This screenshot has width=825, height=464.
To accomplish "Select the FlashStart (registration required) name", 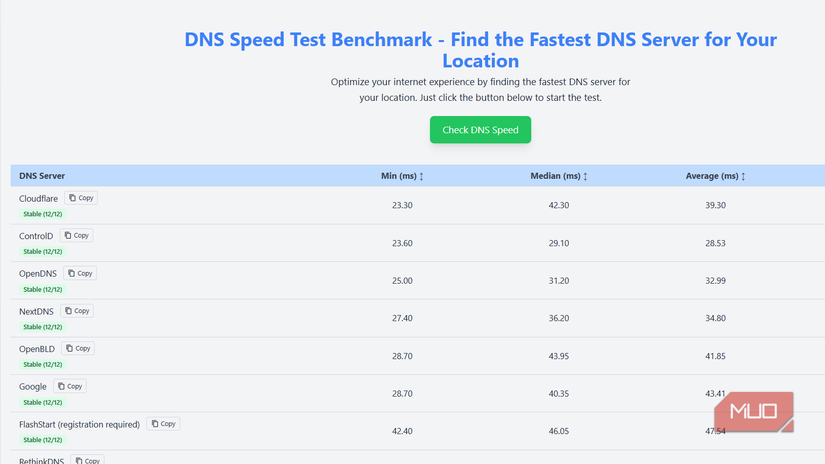I will [x=79, y=424].
